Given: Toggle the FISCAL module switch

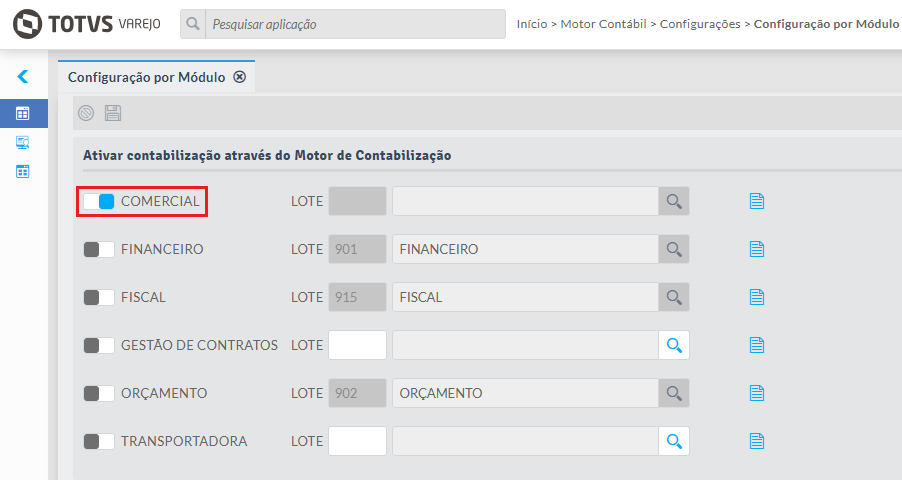Looking at the screenshot, I should pos(99,297).
